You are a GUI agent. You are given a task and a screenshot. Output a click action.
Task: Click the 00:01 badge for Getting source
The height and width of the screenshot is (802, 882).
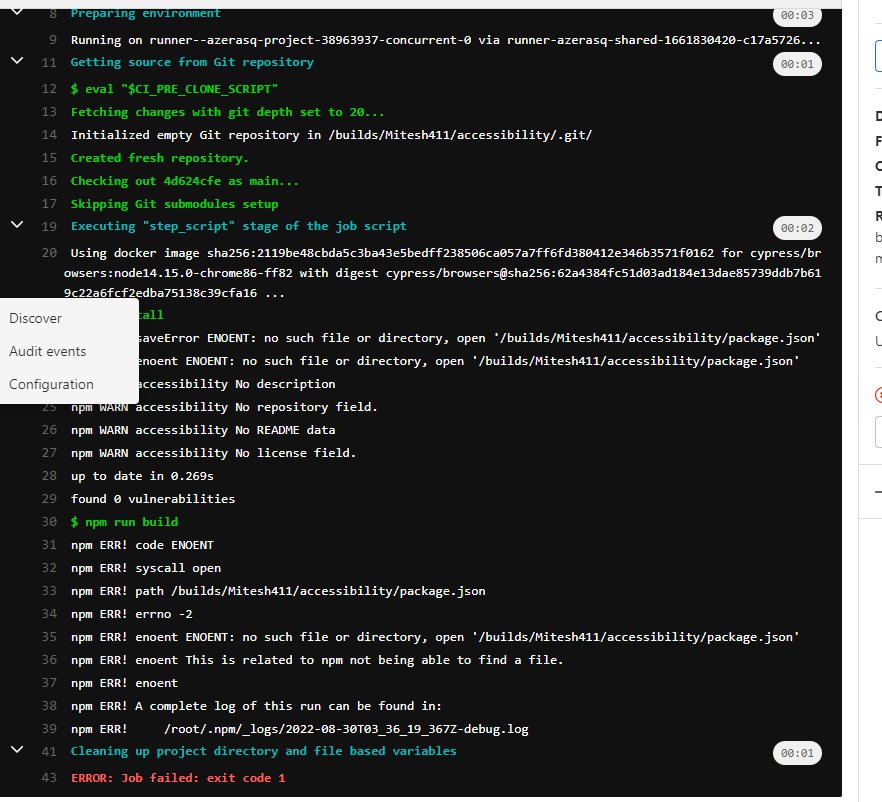(797, 64)
